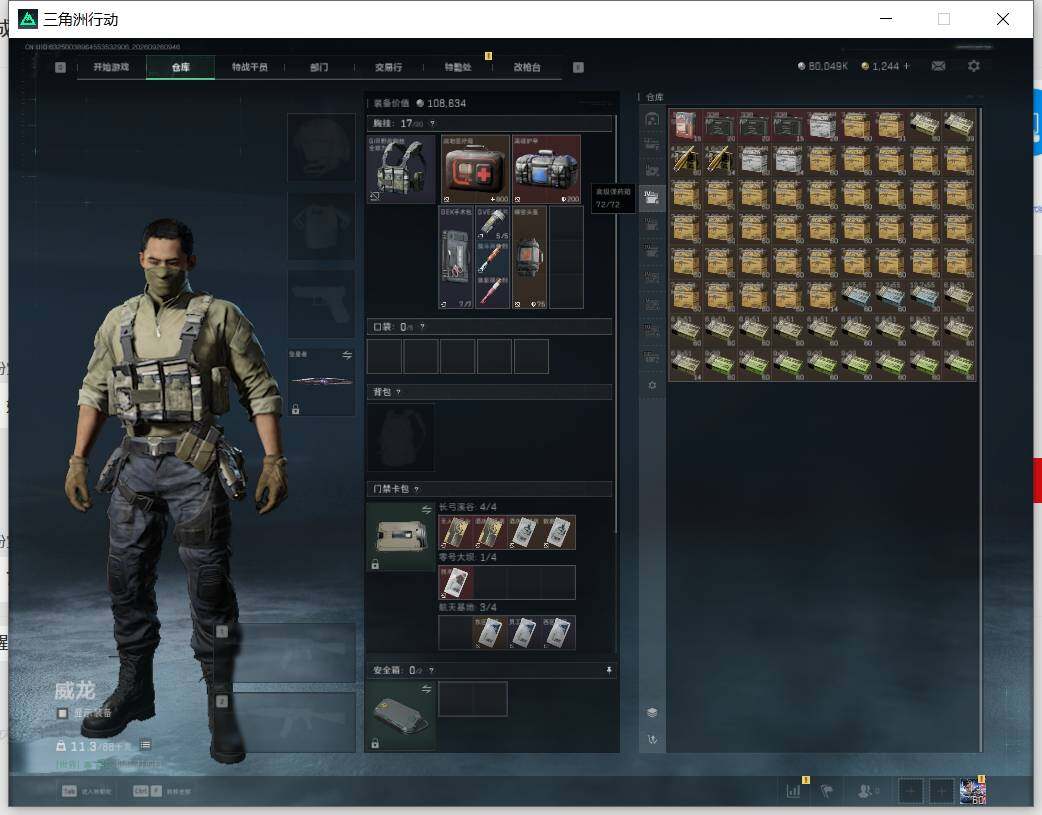Screen dimensions: 1042x815
Task: Select the last keycard under 航天基地
Action: (x=558, y=633)
